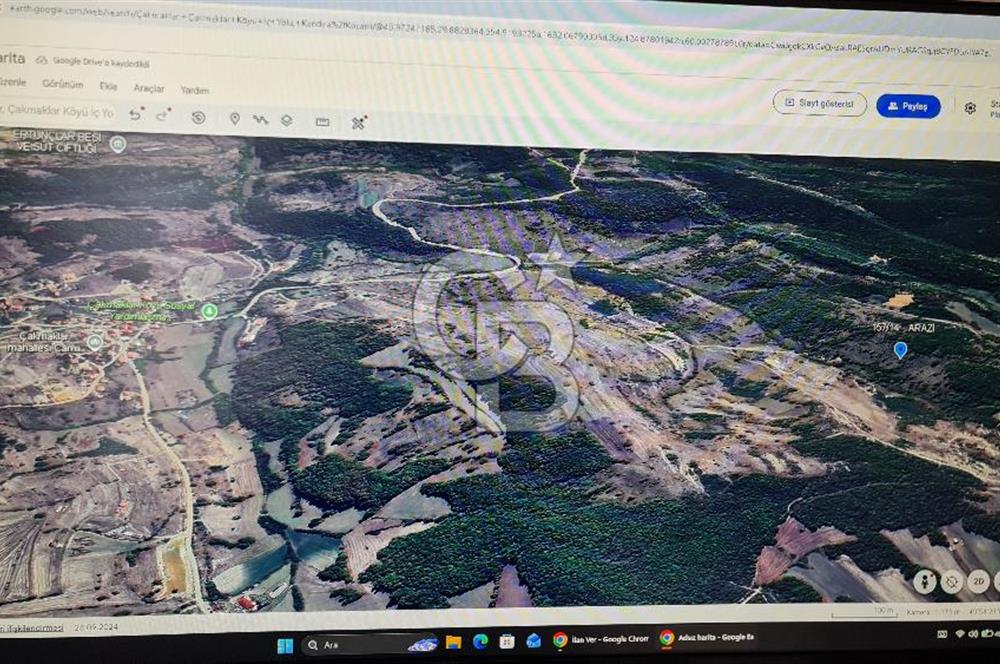Open the Ekle menu
This screenshot has width=1000, height=664.
(108, 87)
